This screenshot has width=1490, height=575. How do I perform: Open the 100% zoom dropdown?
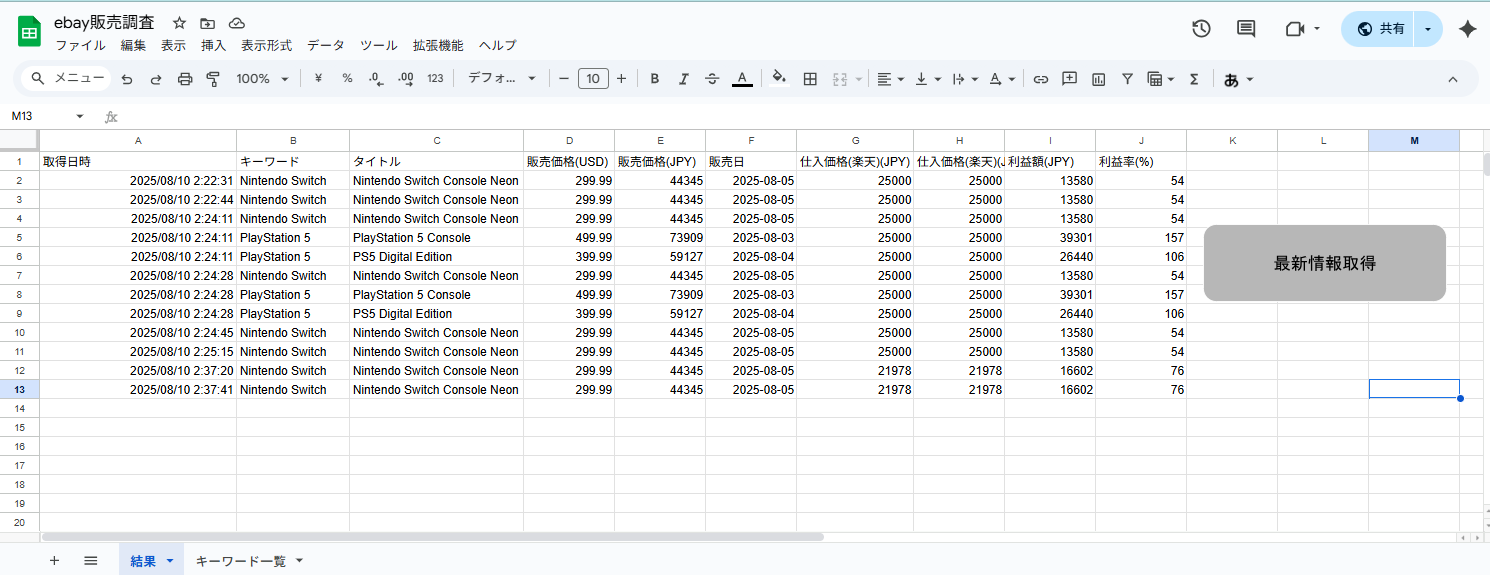click(262, 79)
